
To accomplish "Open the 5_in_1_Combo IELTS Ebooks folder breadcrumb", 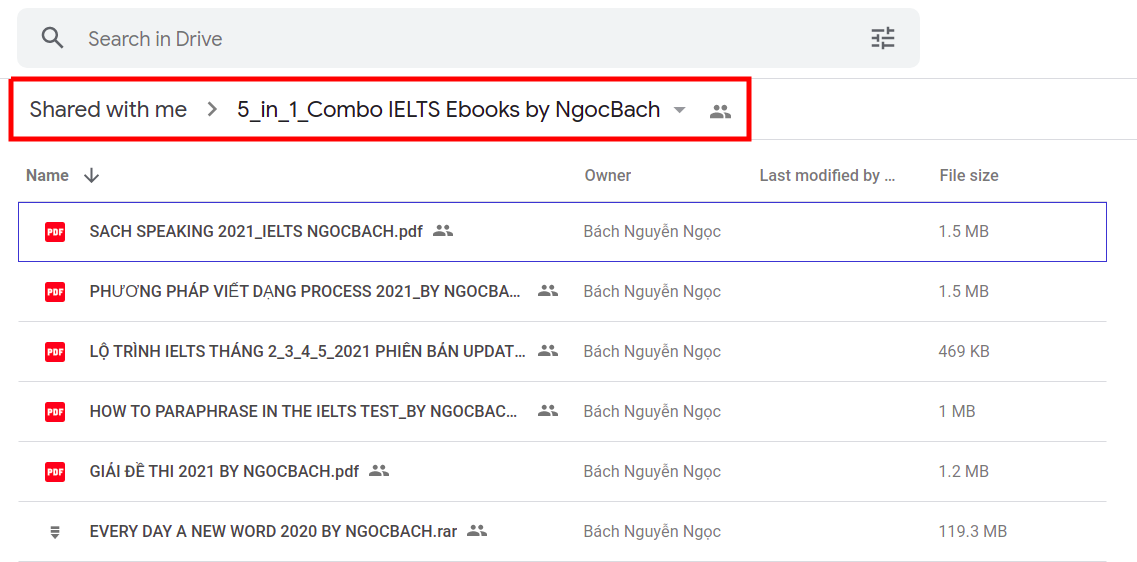I will click(449, 109).
